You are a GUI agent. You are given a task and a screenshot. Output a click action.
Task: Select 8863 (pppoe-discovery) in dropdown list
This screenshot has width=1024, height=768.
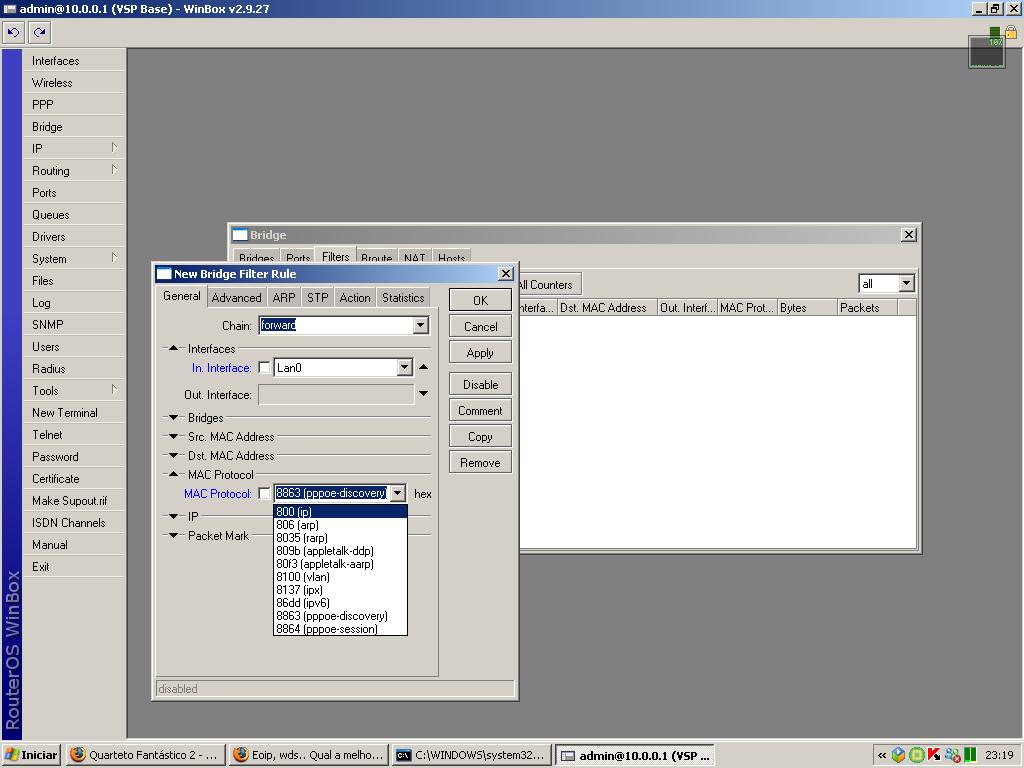pyautogui.click(x=340, y=616)
